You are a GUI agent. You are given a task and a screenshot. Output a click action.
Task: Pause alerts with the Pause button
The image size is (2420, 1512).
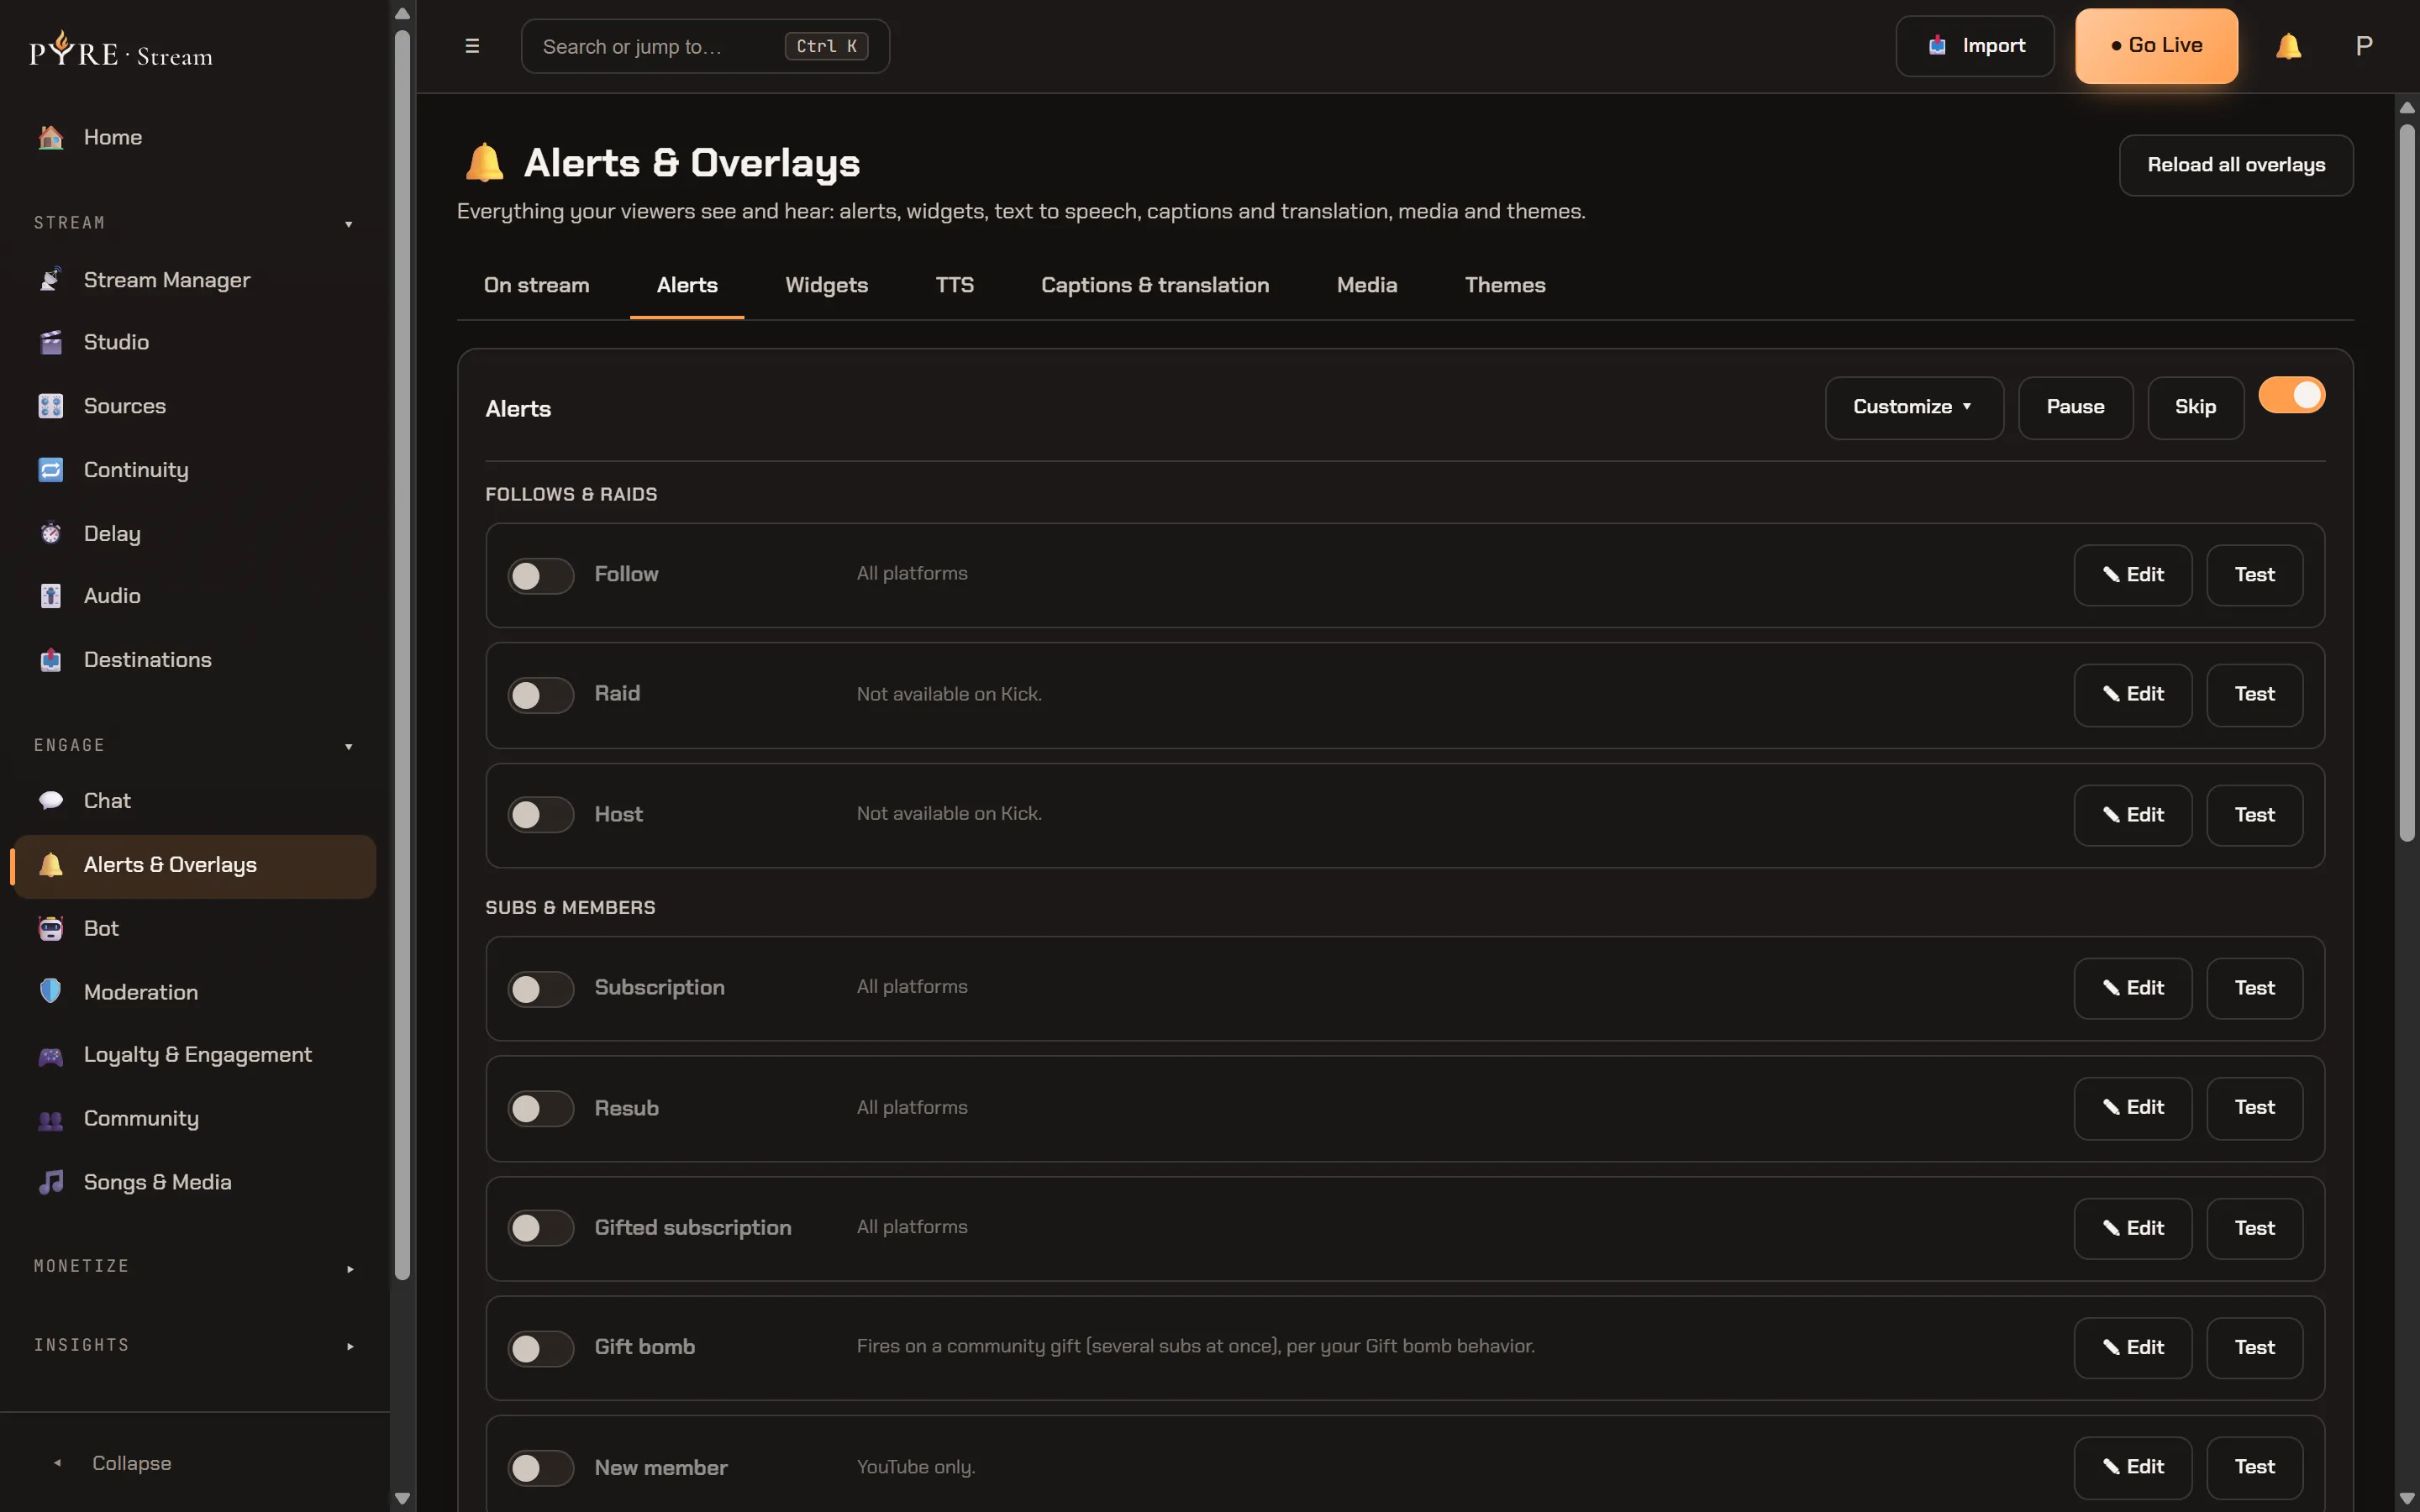click(2075, 407)
